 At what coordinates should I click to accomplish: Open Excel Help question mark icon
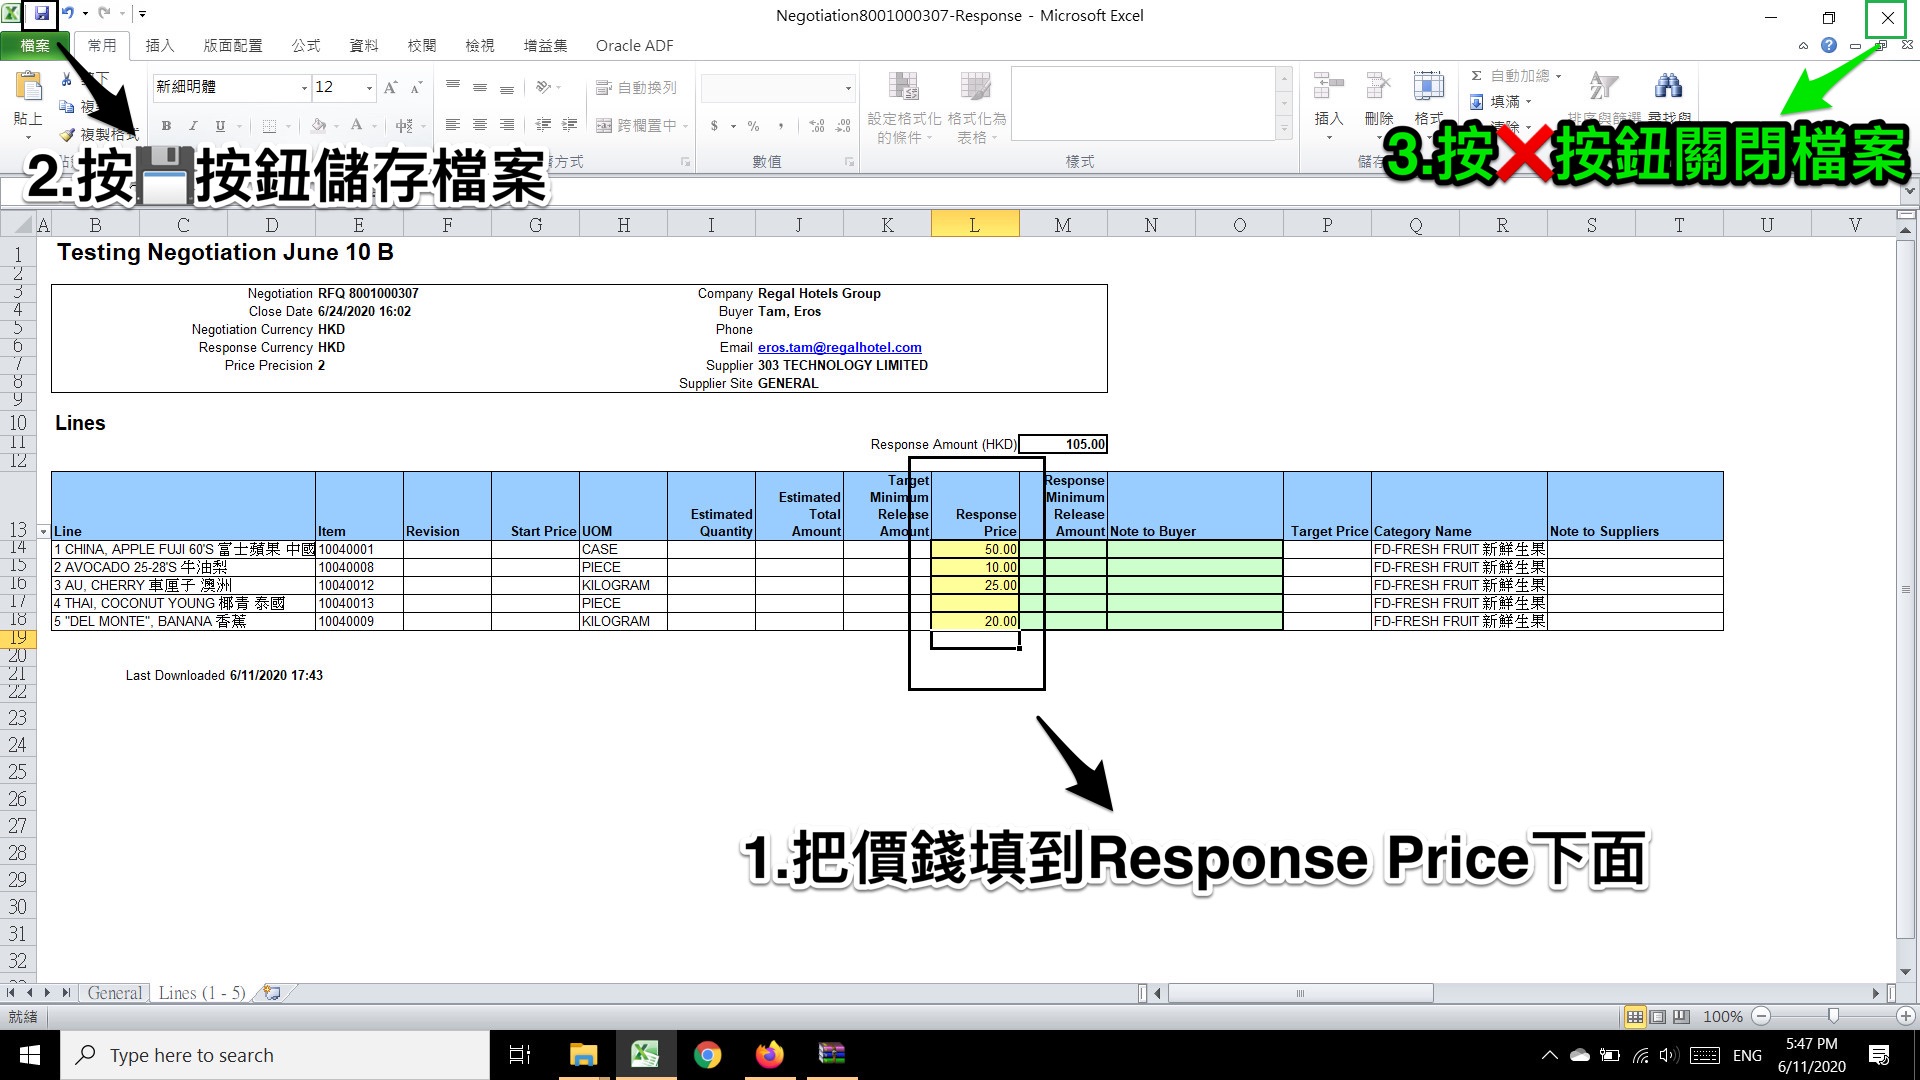click(1829, 45)
